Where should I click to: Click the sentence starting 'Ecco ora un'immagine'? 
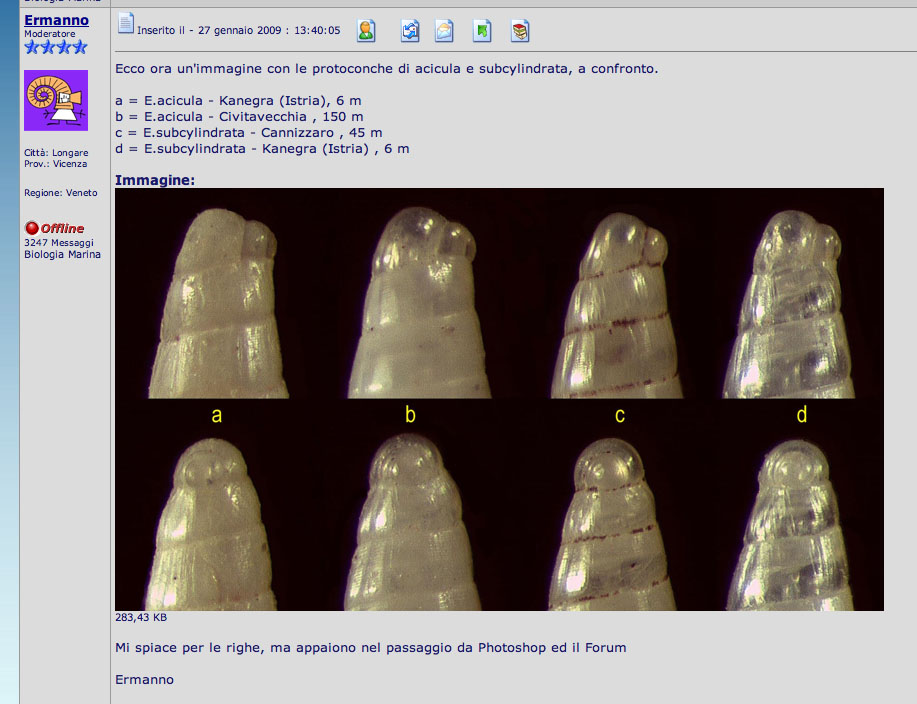tap(387, 68)
